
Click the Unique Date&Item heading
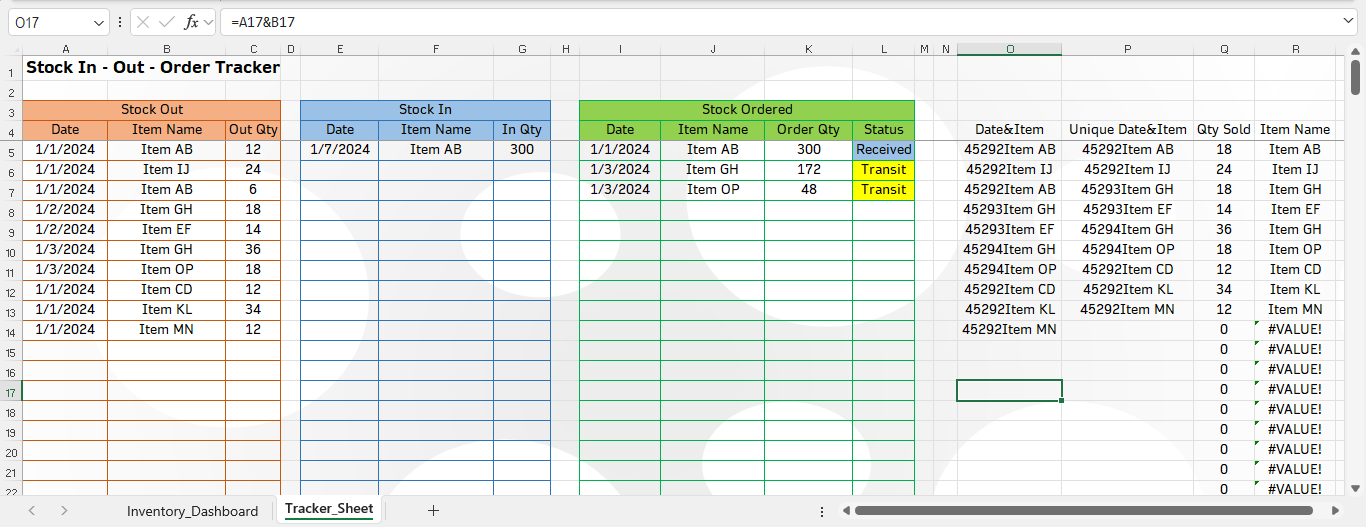[x=1127, y=130]
